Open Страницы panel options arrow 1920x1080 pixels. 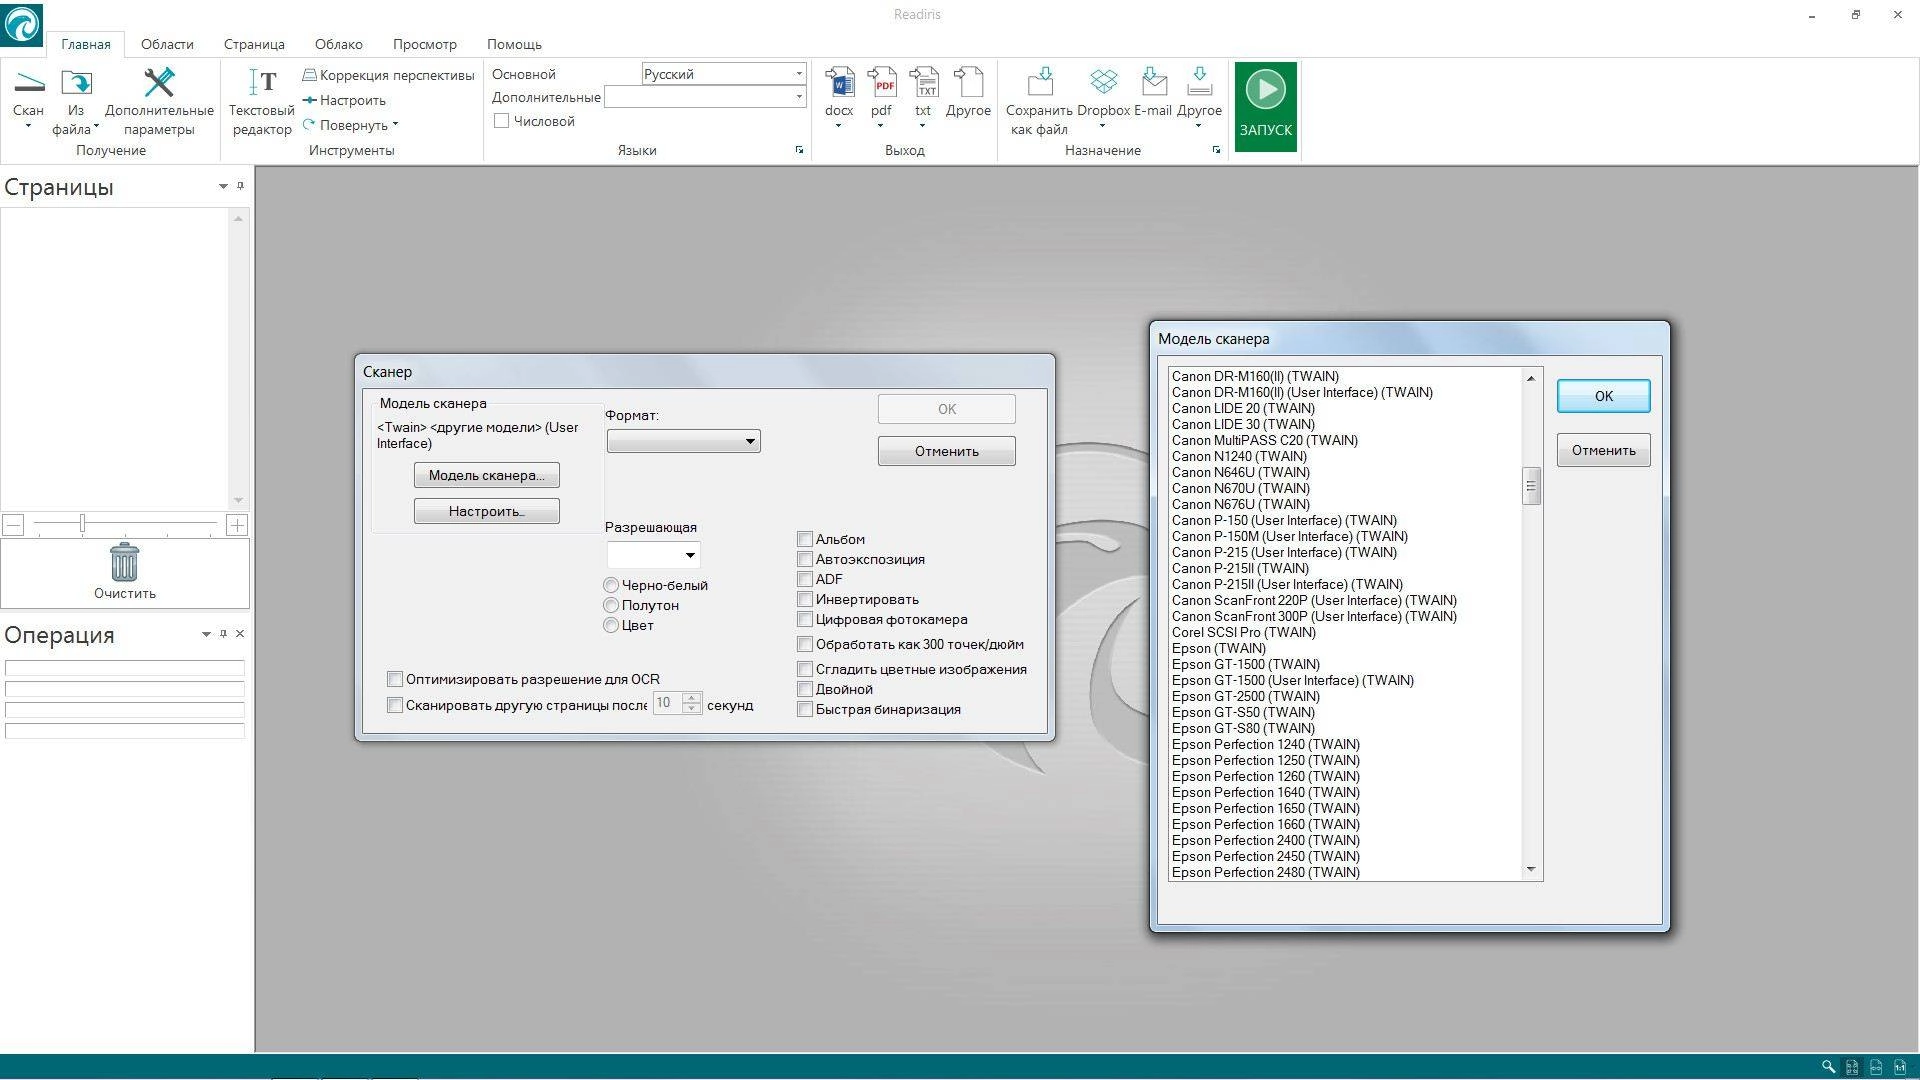click(223, 187)
